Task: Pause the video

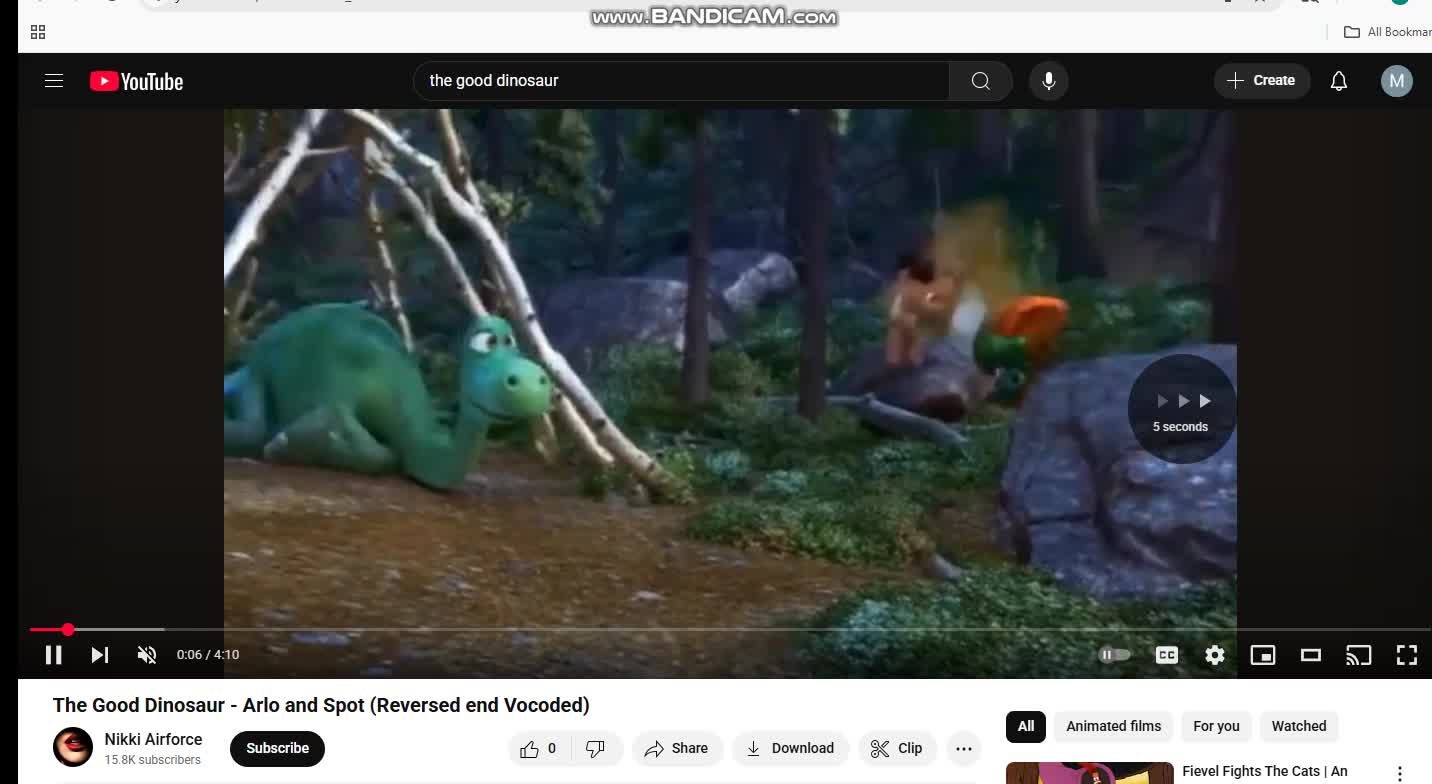Action: point(54,655)
